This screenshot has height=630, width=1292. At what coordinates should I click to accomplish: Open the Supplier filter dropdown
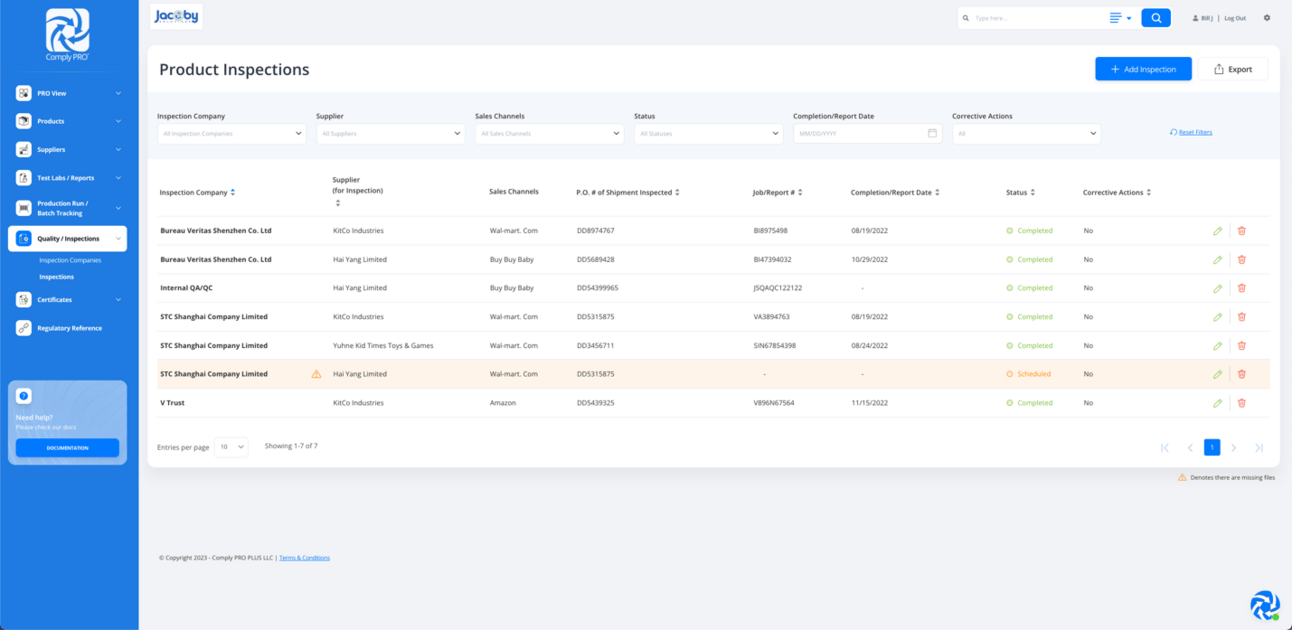pyautogui.click(x=390, y=133)
